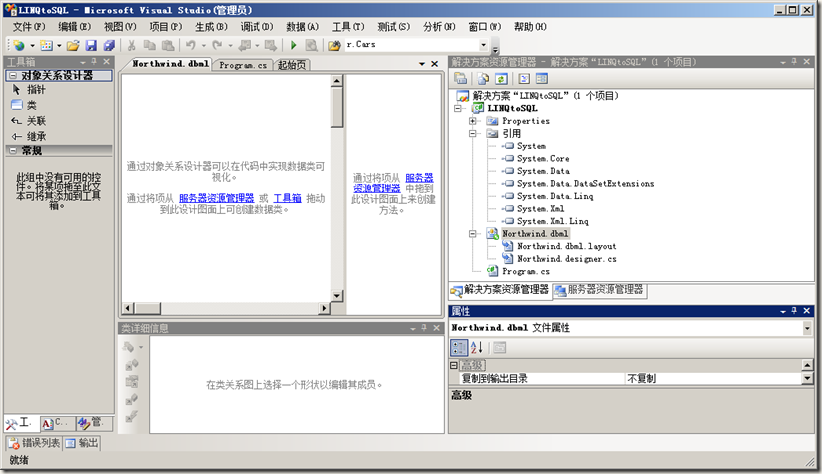Viewport: 822px width, 474px height.
Task: Click the designer horizontal scrollbar right arrow
Action: coord(325,308)
